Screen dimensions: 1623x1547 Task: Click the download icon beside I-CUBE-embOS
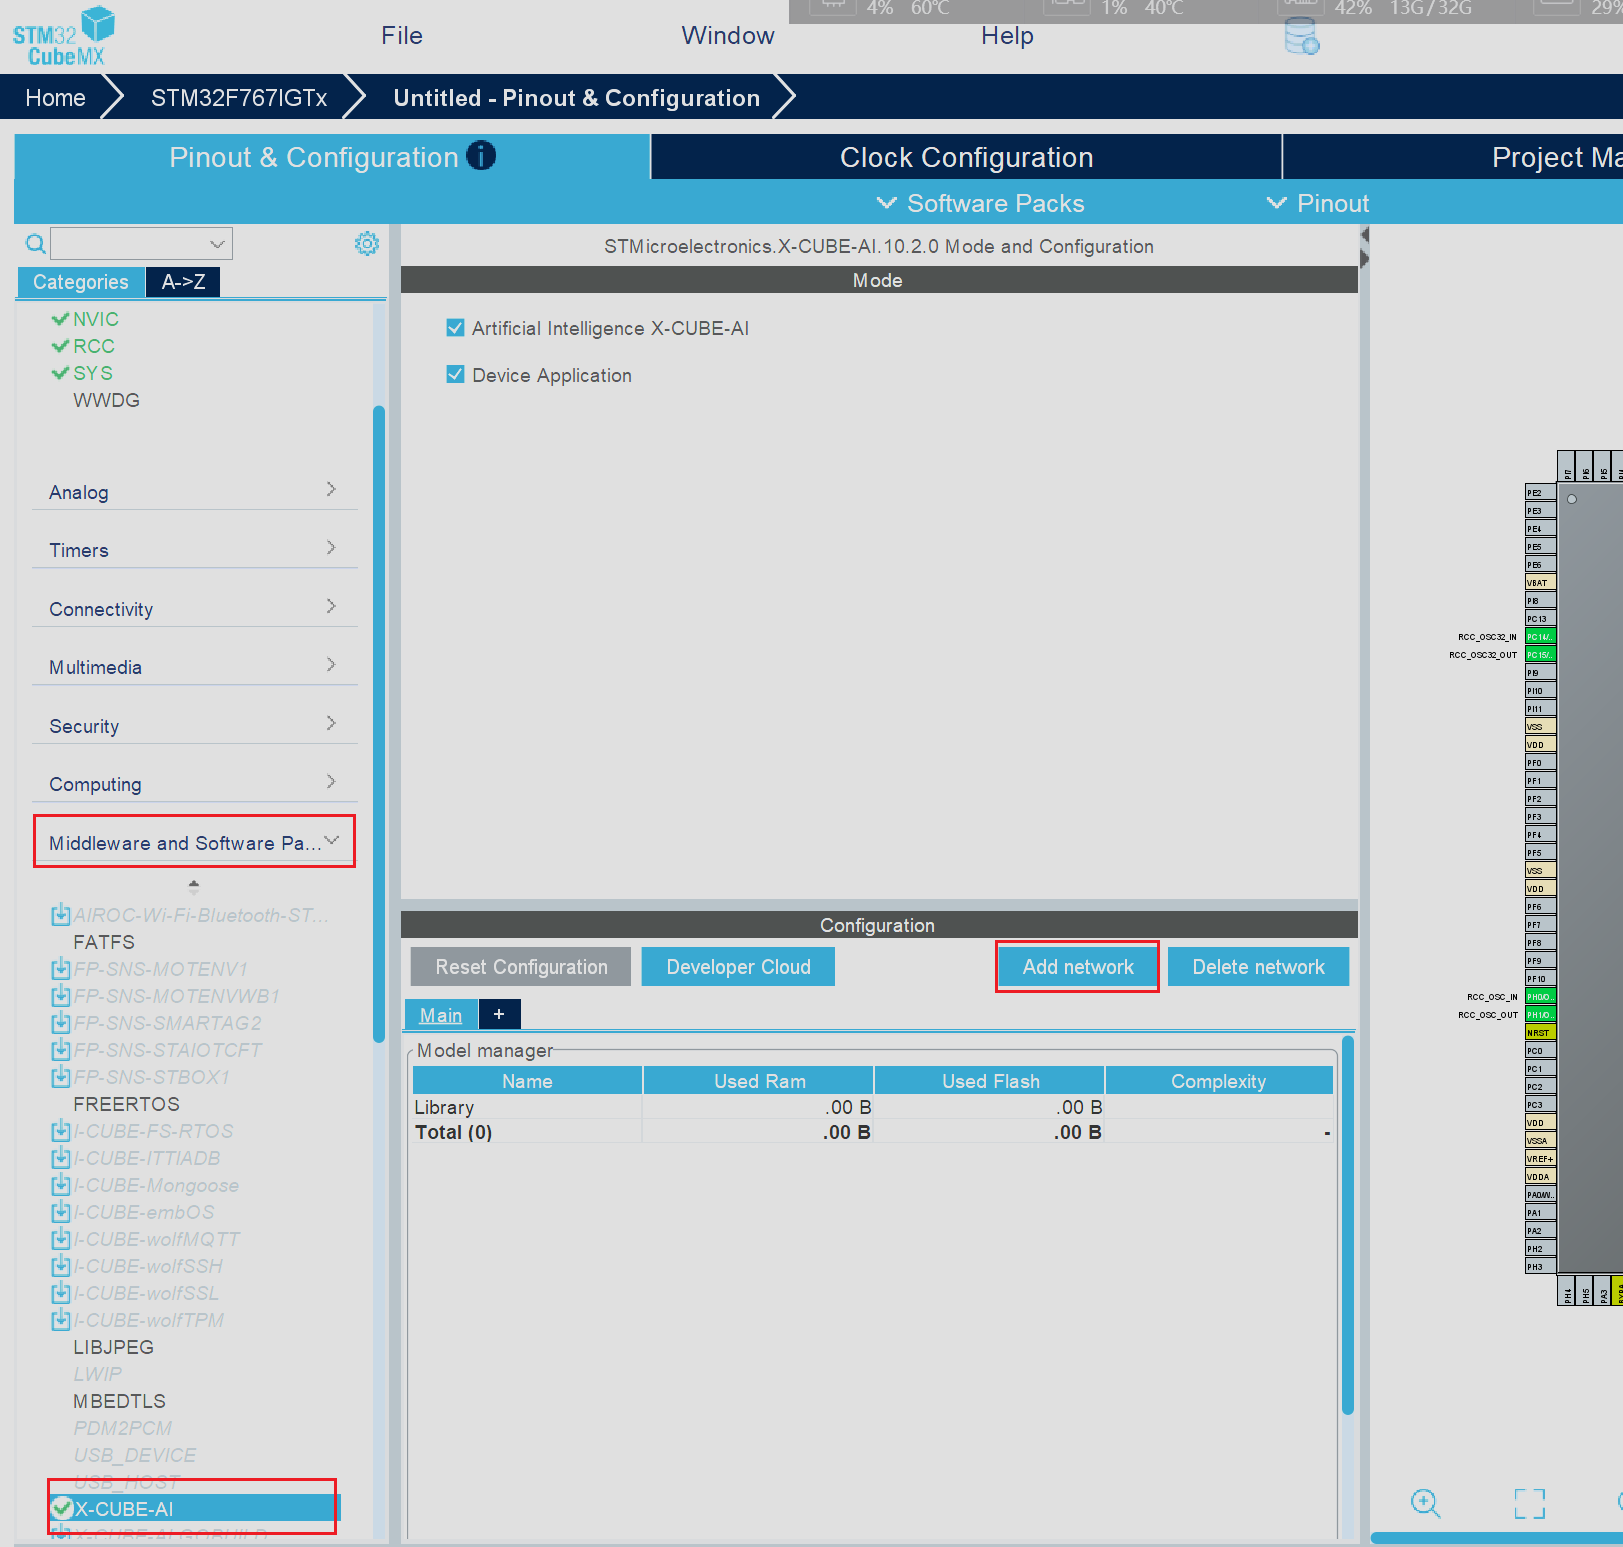tap(61, 1211)
